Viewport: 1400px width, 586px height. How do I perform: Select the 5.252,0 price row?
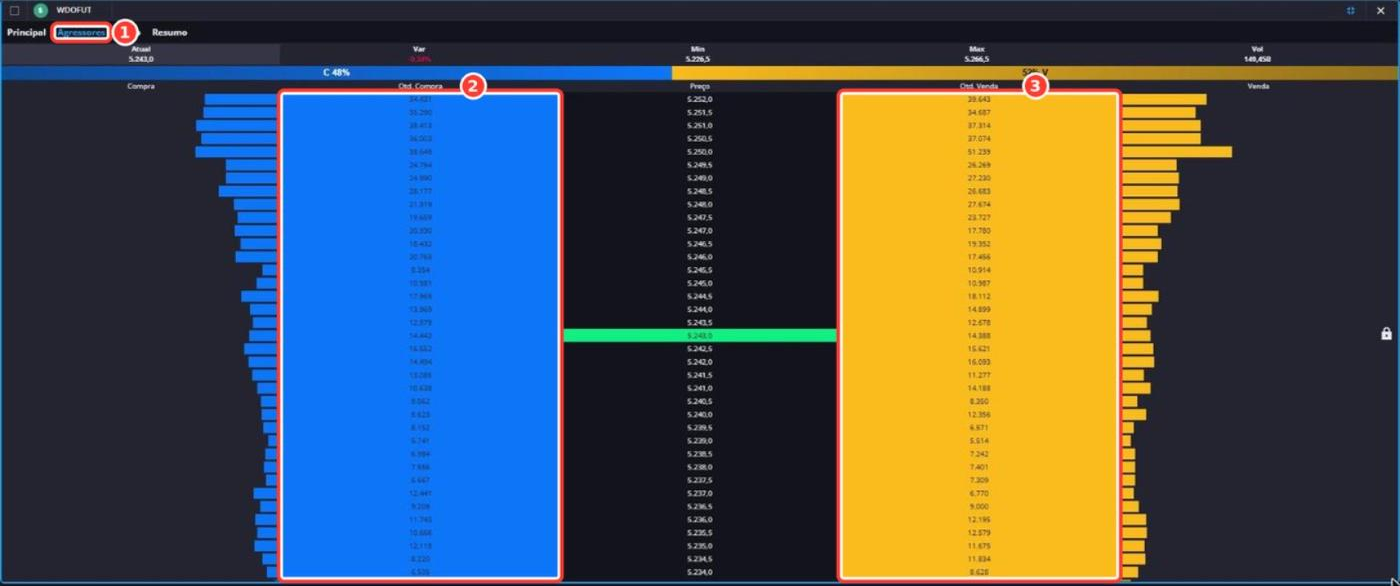tap(700, 99)
